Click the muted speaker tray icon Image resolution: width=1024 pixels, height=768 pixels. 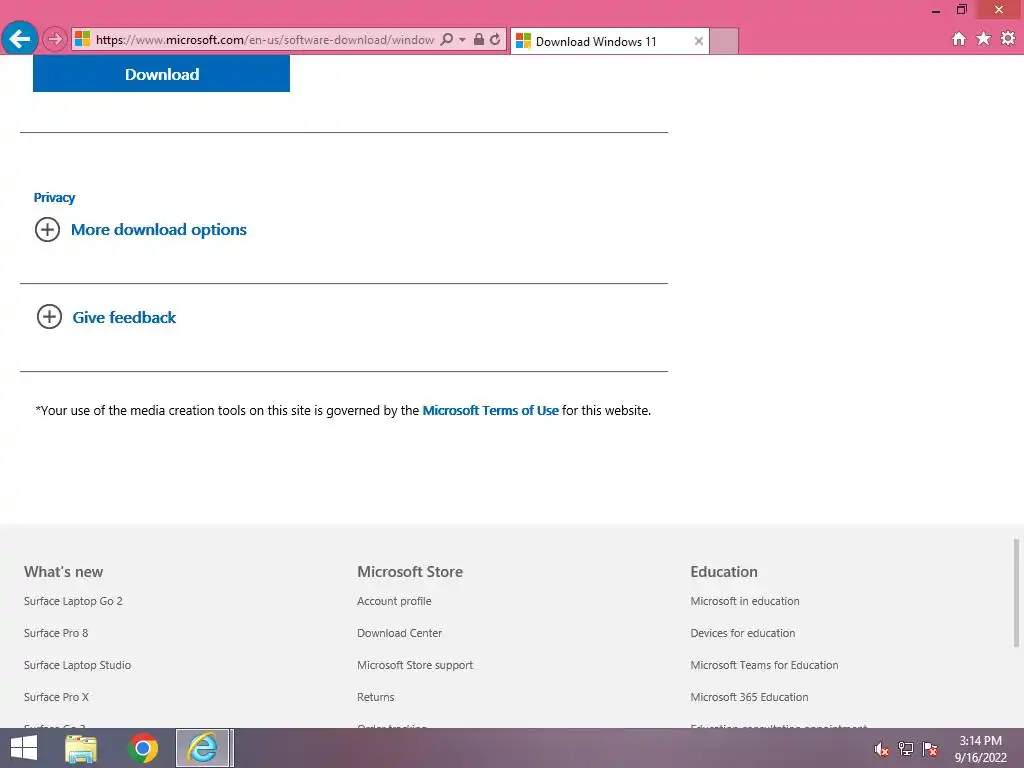882,749
